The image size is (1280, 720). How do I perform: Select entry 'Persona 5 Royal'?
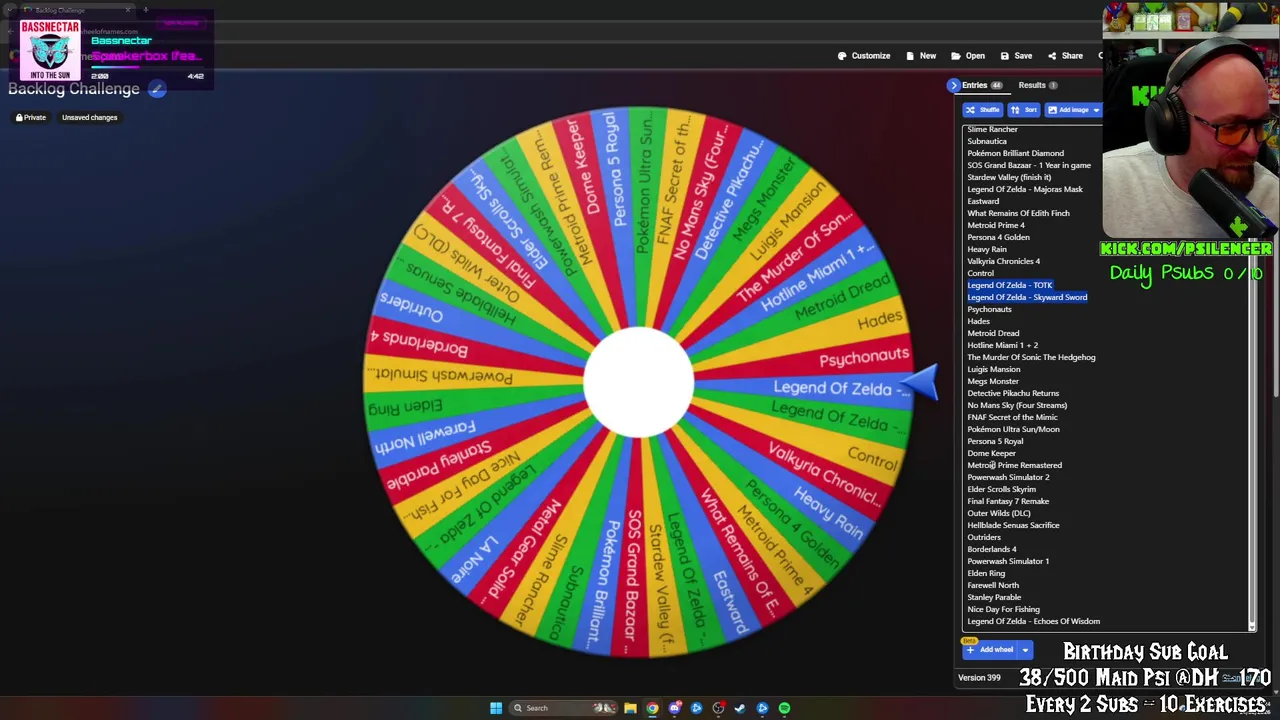tap(995, 441)
